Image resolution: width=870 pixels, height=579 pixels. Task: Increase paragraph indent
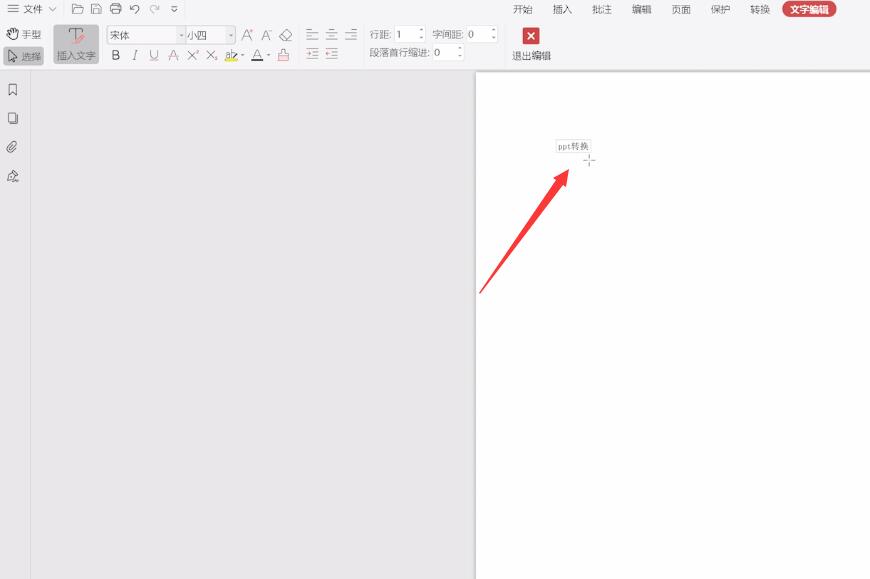tap(312, 54)
